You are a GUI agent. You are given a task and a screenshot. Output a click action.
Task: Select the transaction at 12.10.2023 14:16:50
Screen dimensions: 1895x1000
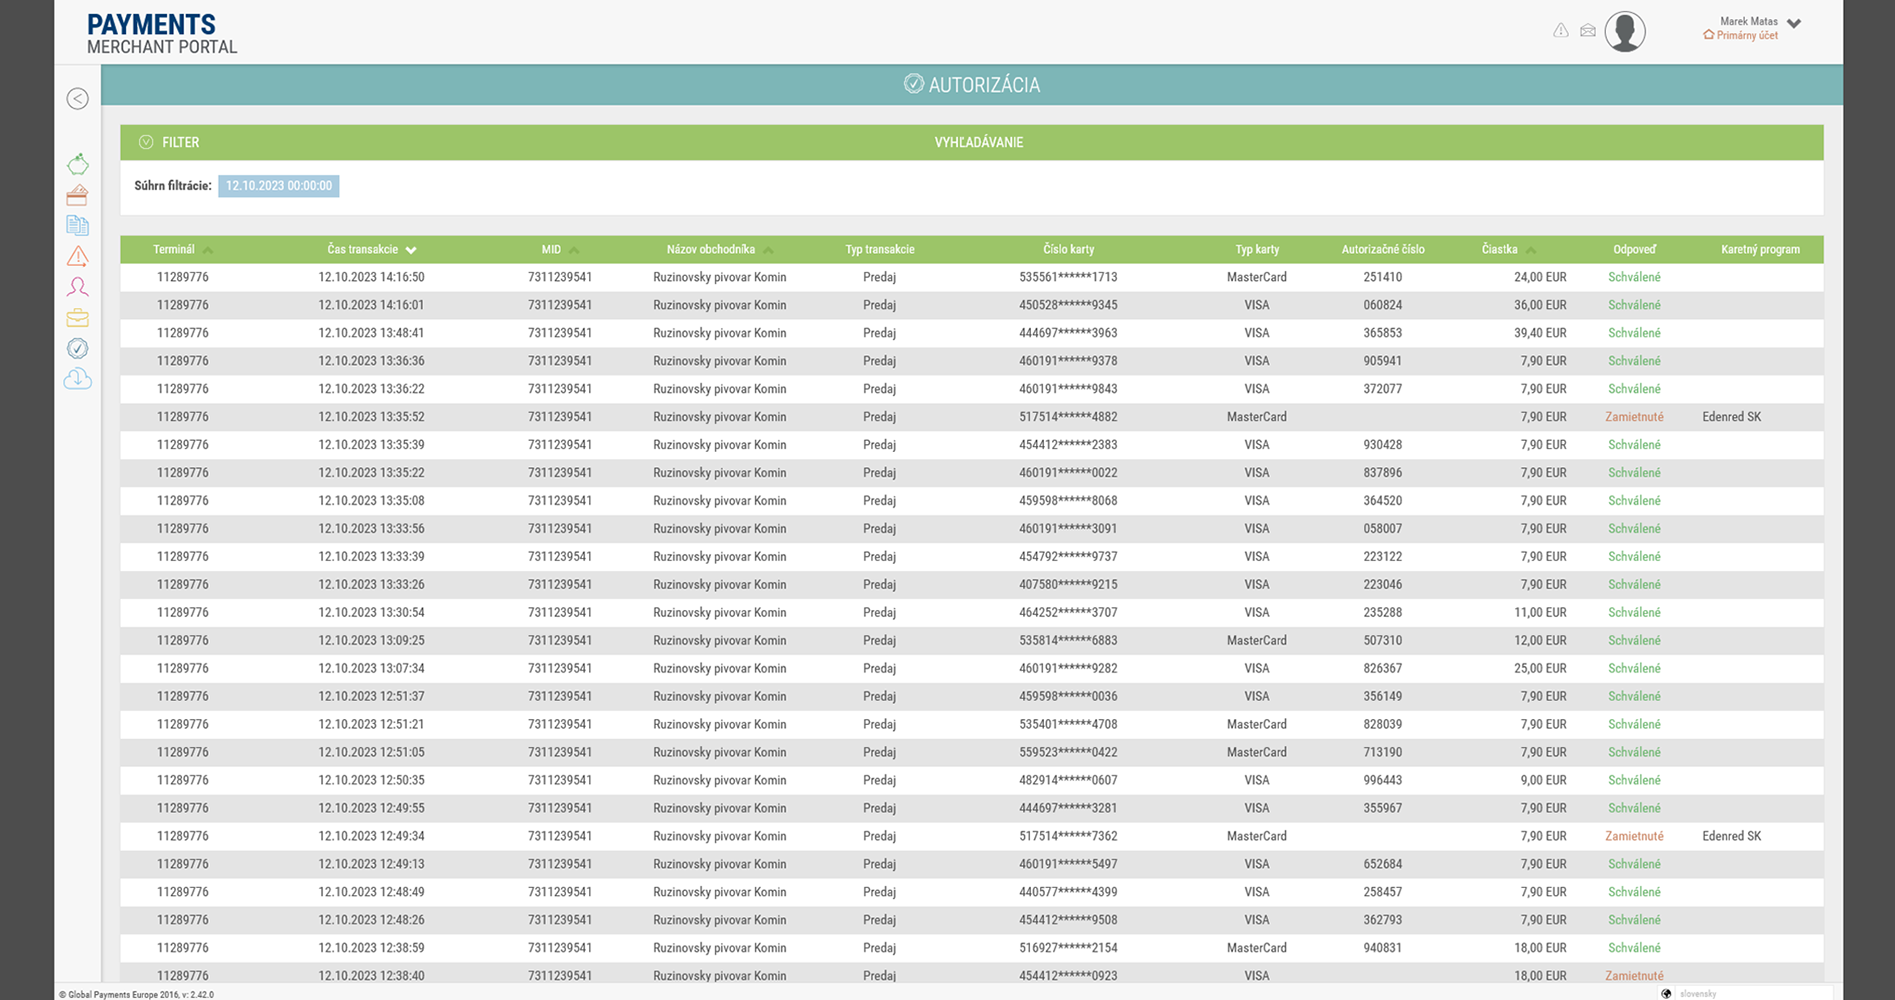click(x=972, y=277)
